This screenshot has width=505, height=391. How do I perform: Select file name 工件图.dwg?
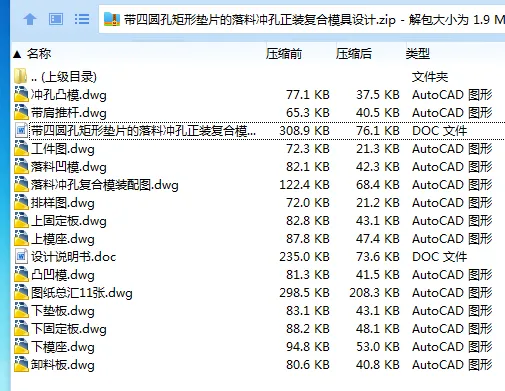pos(63,149)
